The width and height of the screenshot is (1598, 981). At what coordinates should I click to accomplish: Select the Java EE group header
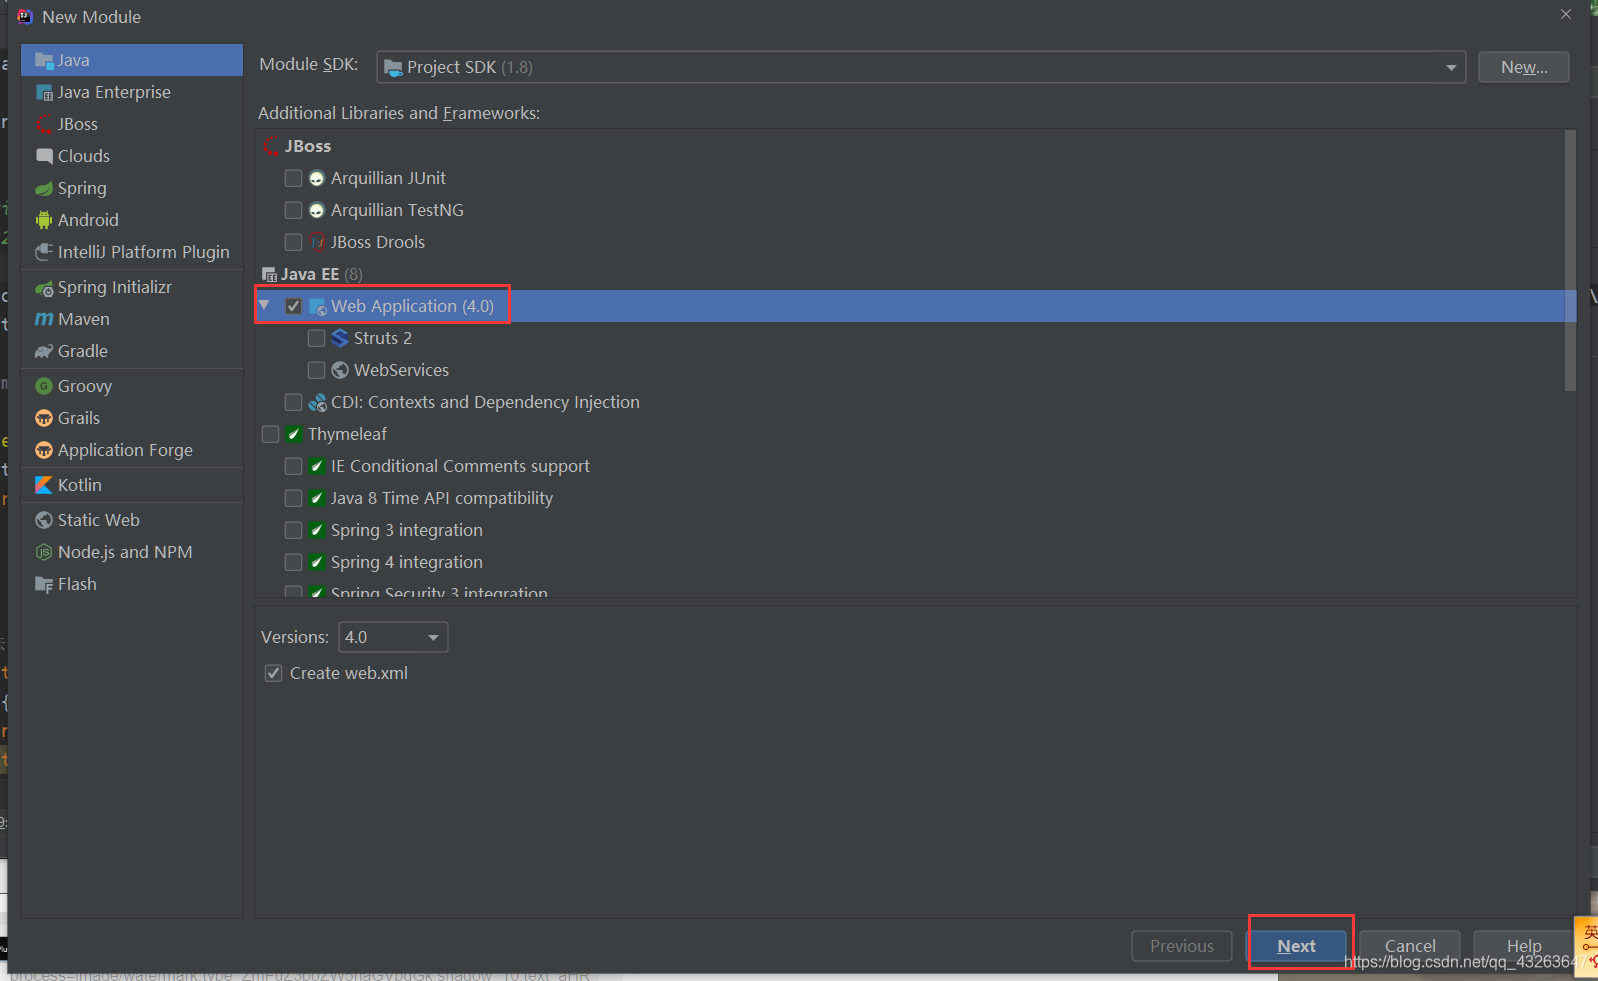click(312, 274)
